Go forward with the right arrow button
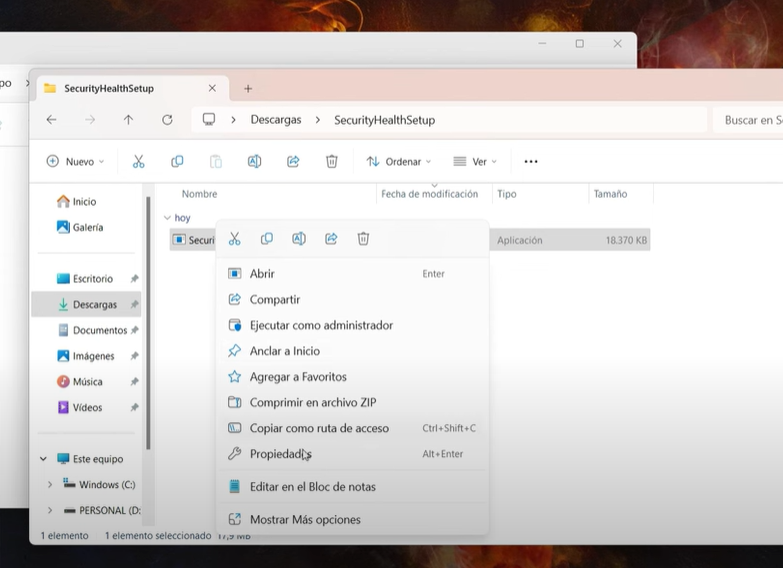This screenshot has height=568, width=783. tap(90, 120)
